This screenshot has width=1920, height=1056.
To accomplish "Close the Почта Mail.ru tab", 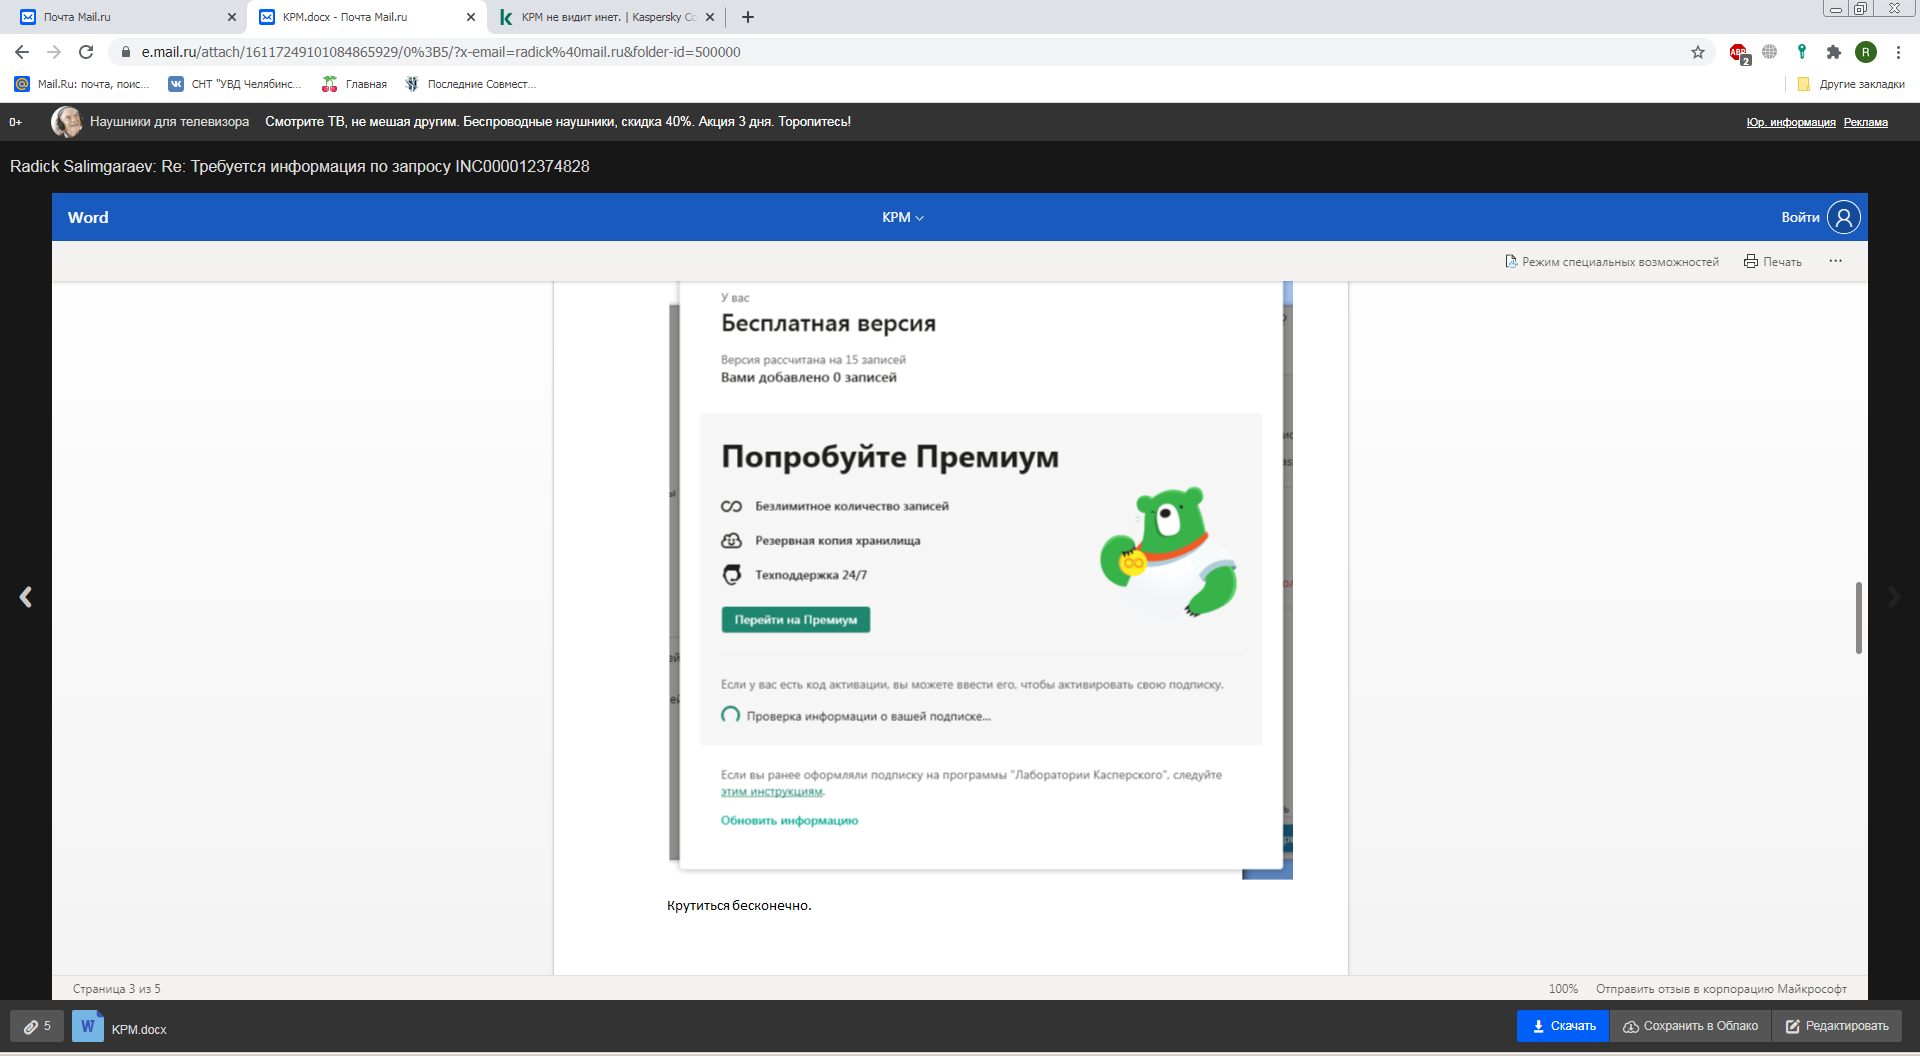I will pyautogui.click(x=232, y=17).
